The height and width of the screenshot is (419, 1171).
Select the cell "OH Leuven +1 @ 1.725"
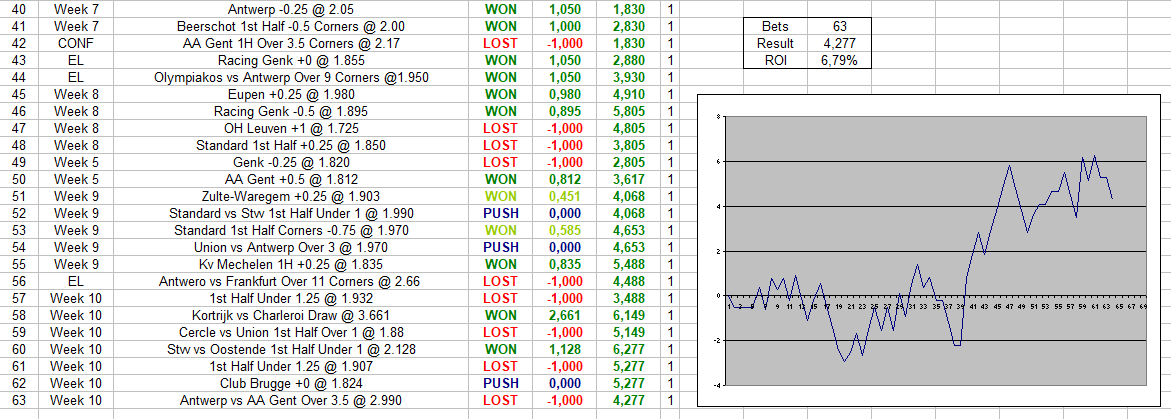(291, 128)
